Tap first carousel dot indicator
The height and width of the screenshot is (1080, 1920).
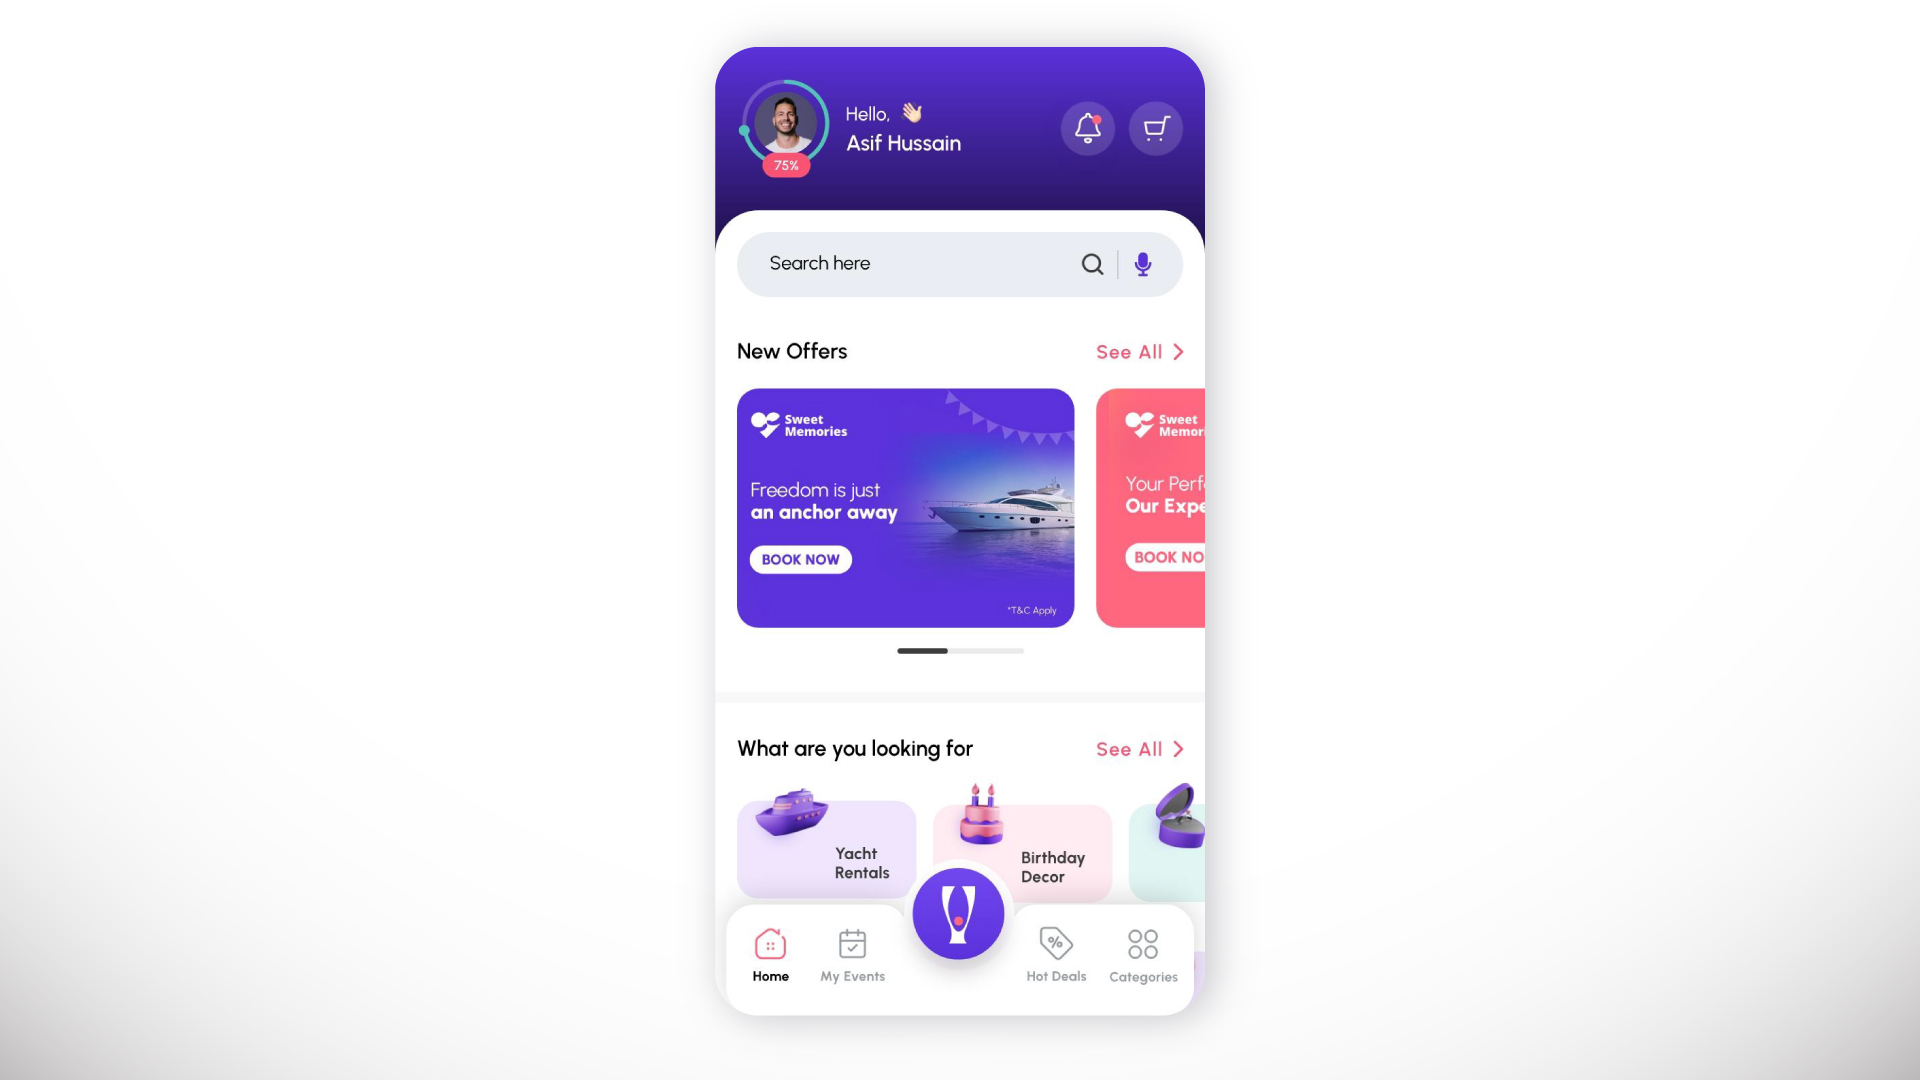pos(922,650)
